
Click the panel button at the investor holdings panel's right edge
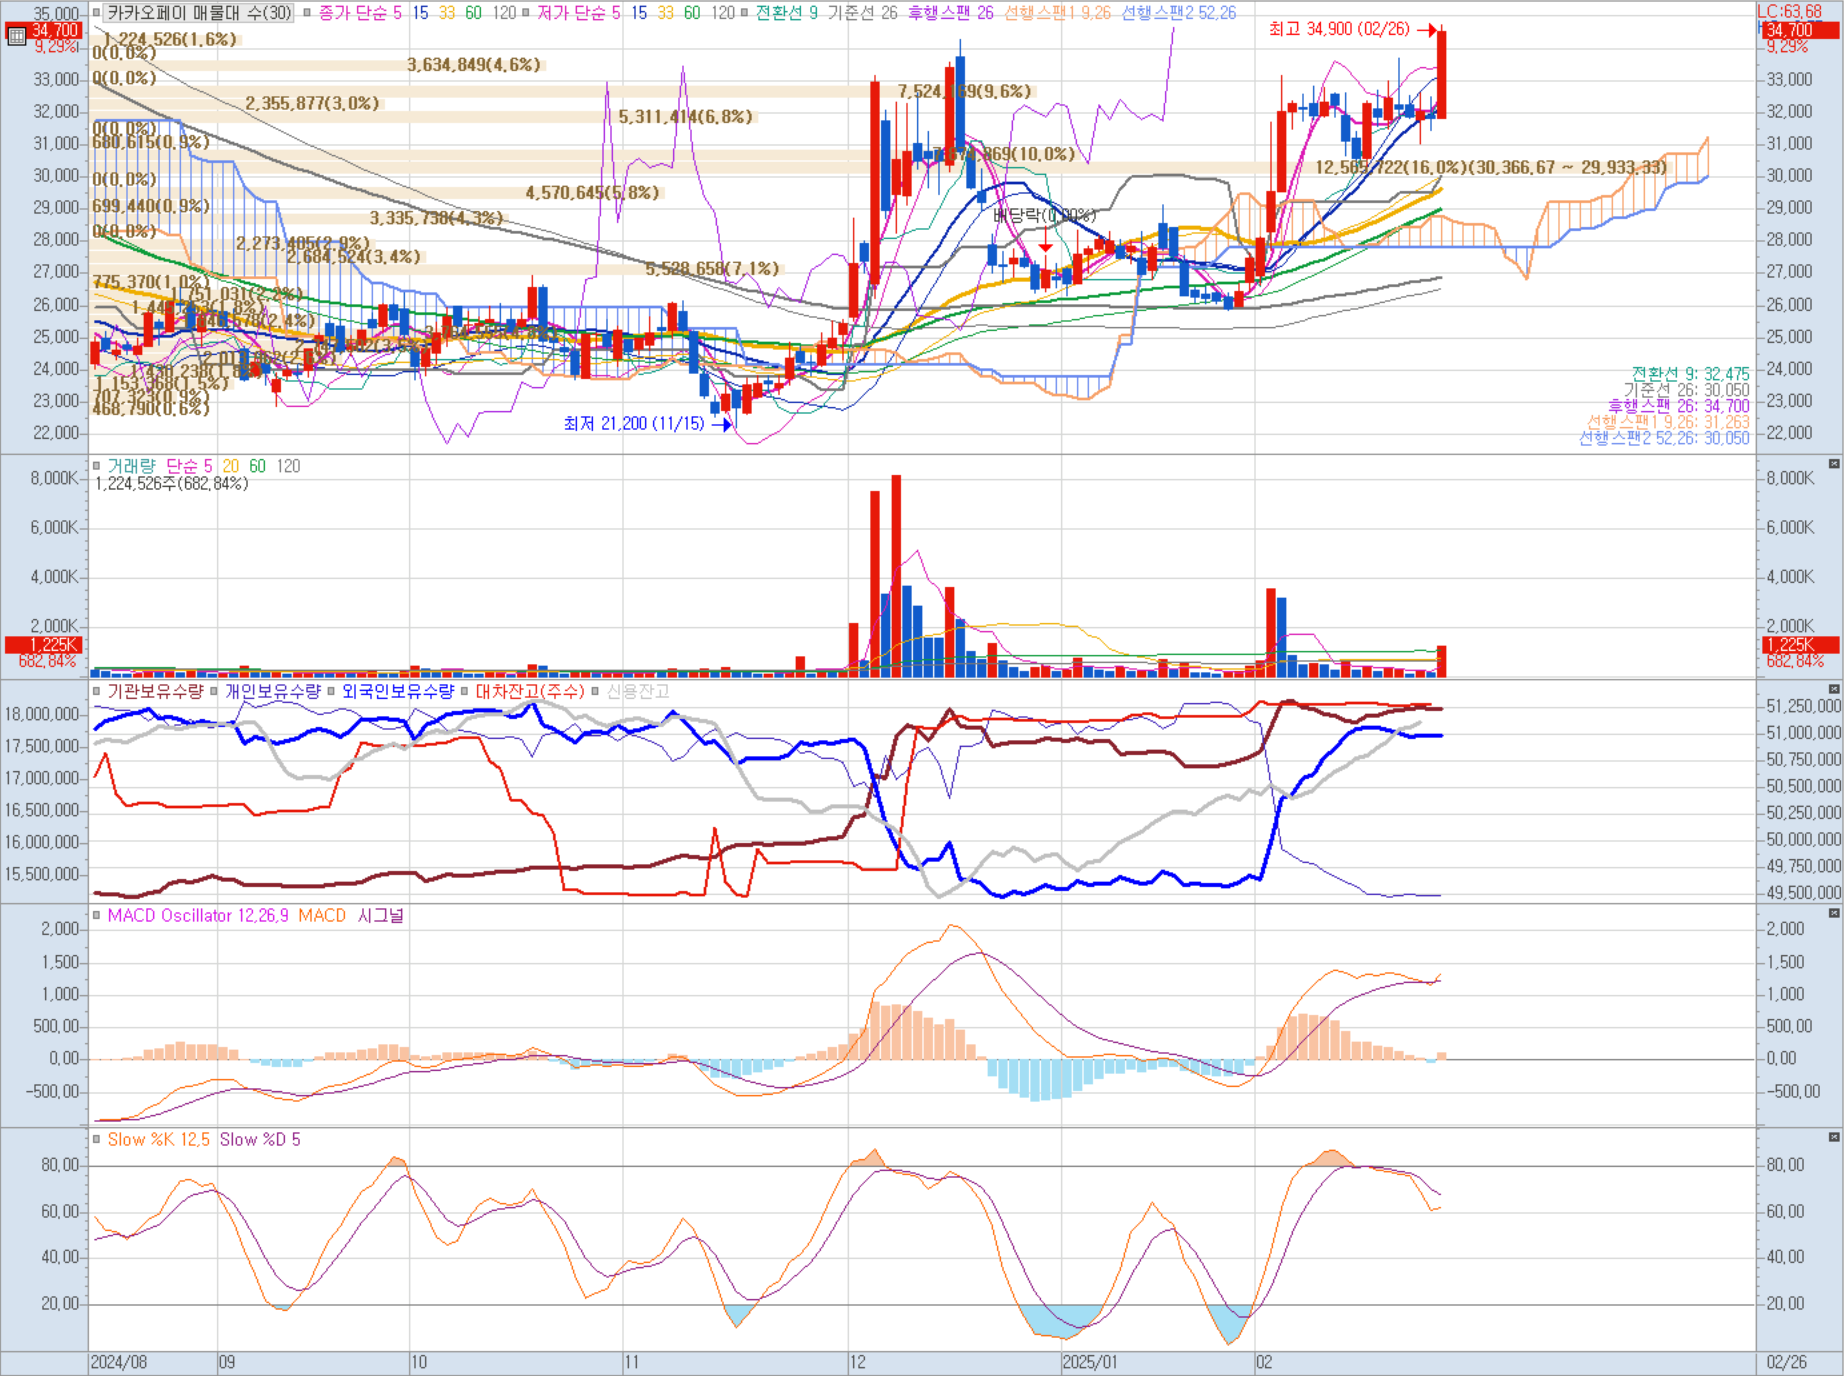[1834, 689]
